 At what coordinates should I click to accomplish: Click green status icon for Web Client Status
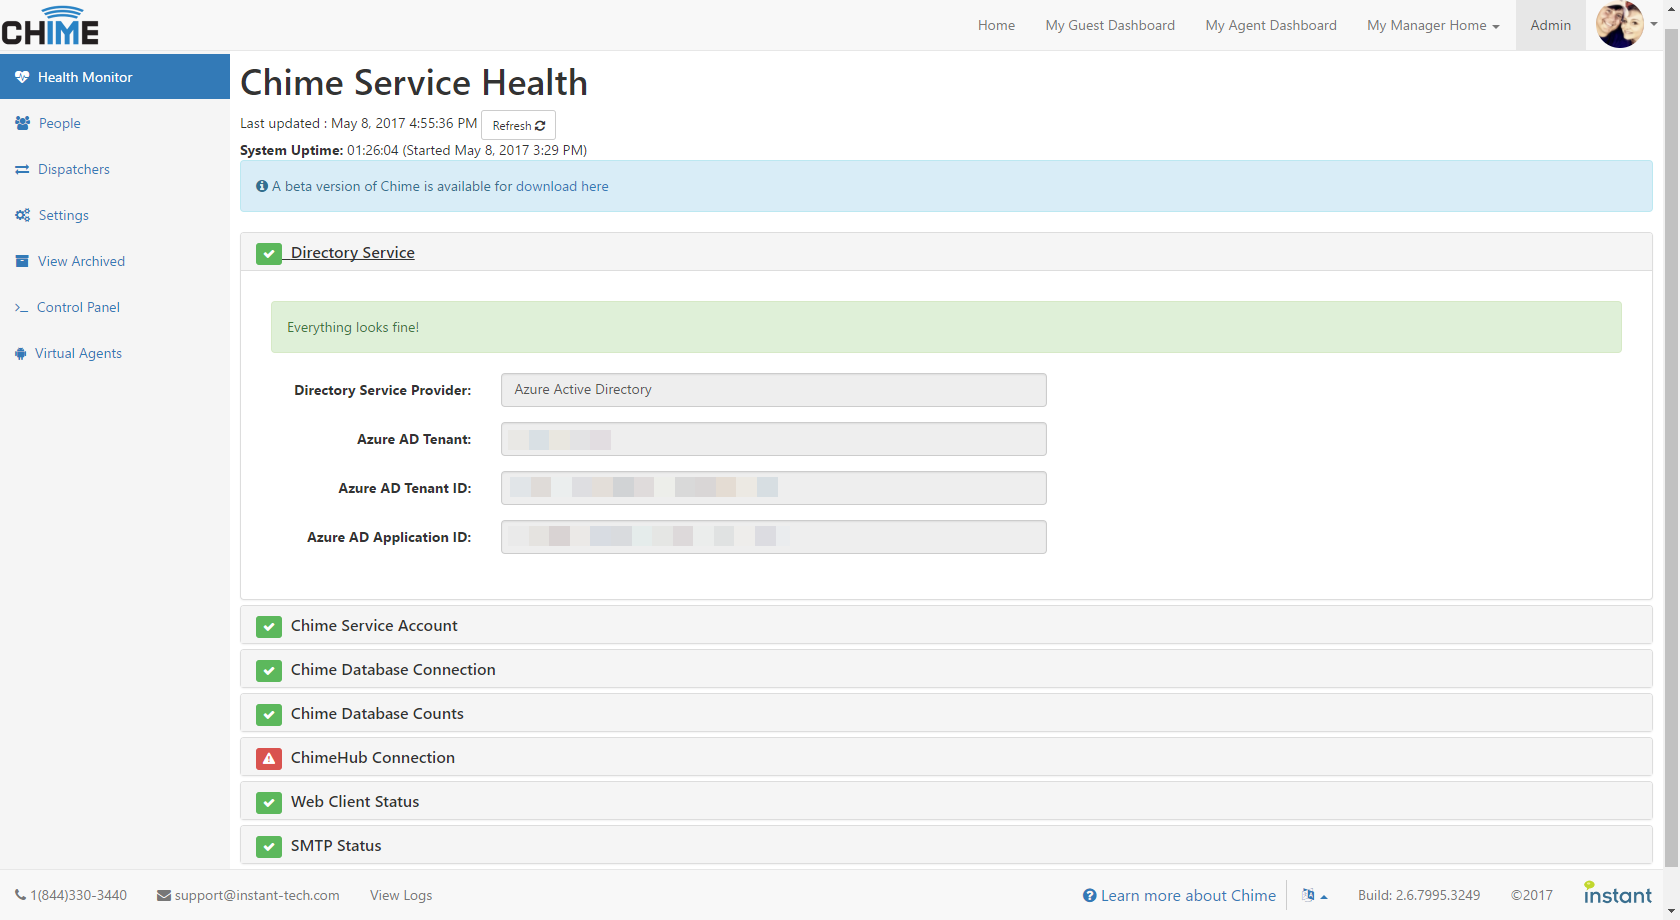point(269,803)
